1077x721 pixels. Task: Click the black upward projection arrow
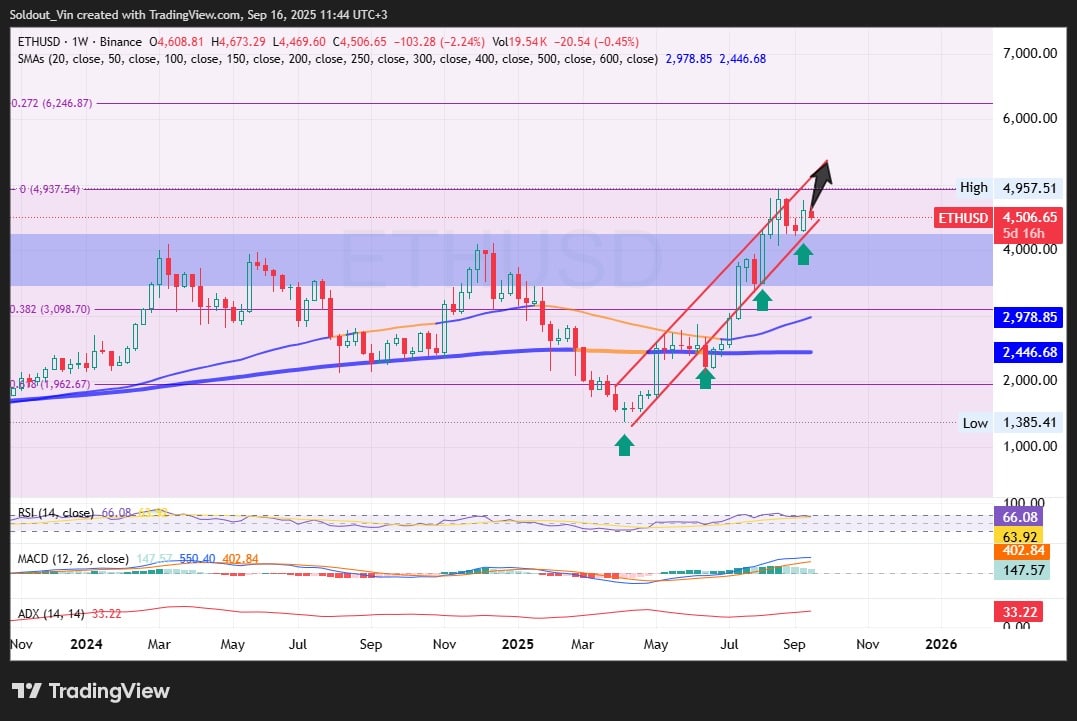click(x=821, y=181)
